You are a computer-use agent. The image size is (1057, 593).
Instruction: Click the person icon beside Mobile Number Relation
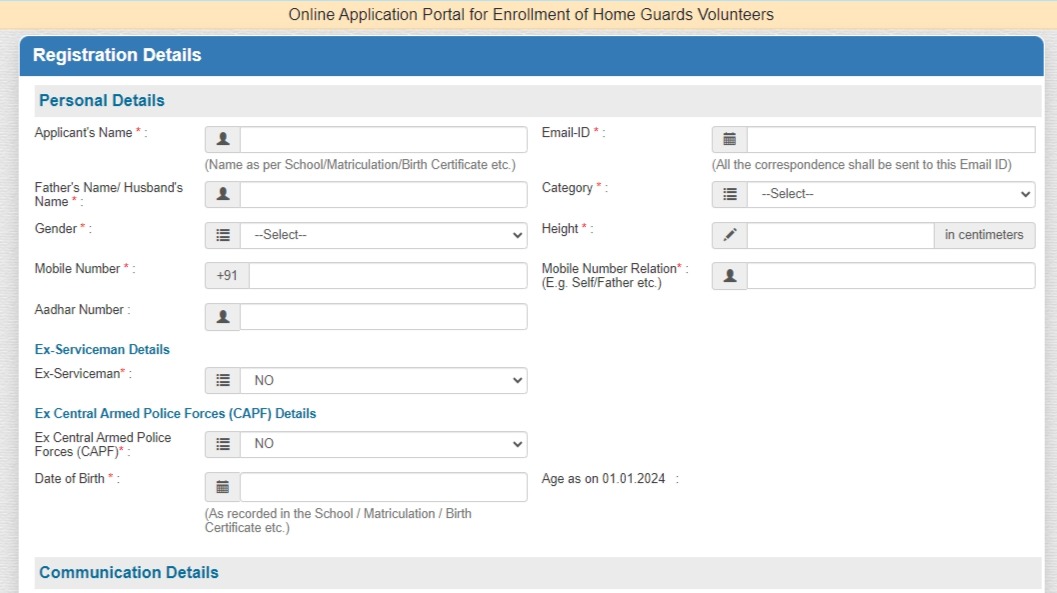[730, 275]
